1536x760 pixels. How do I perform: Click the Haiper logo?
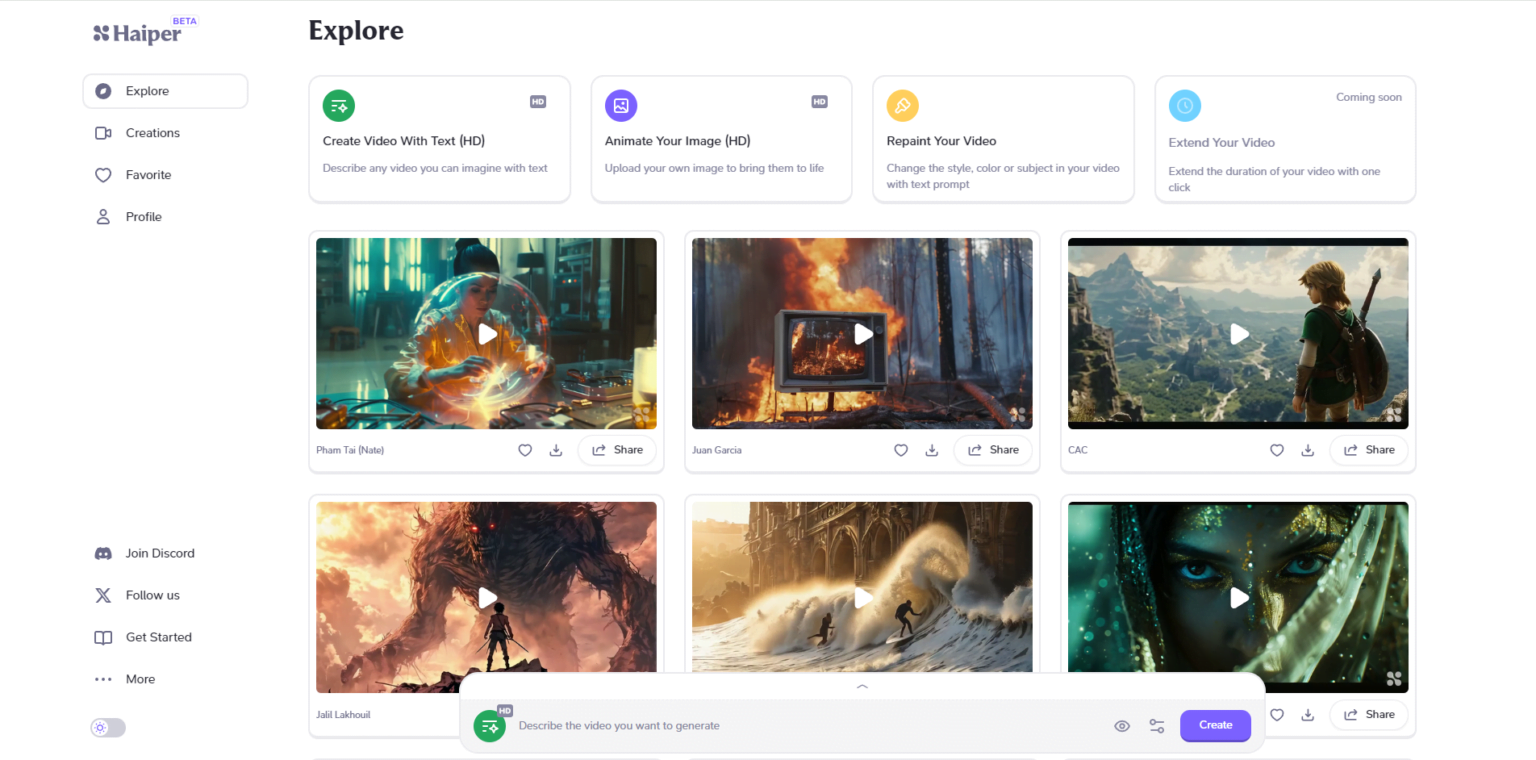pos(137,31)
